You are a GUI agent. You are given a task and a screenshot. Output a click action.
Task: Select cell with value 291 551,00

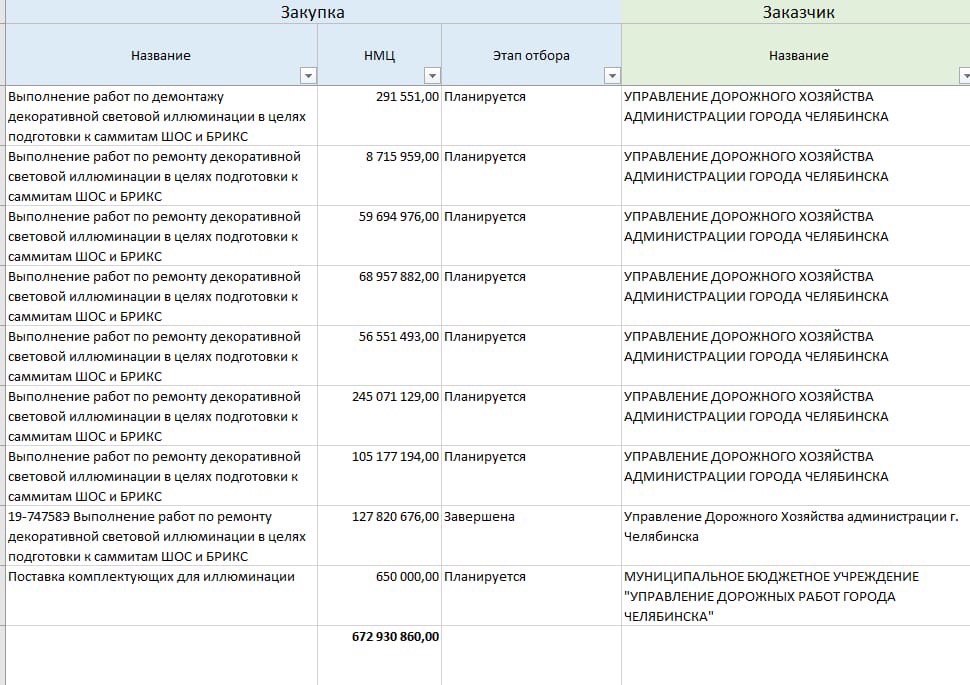pyautogui.click(x=379, y=116)
